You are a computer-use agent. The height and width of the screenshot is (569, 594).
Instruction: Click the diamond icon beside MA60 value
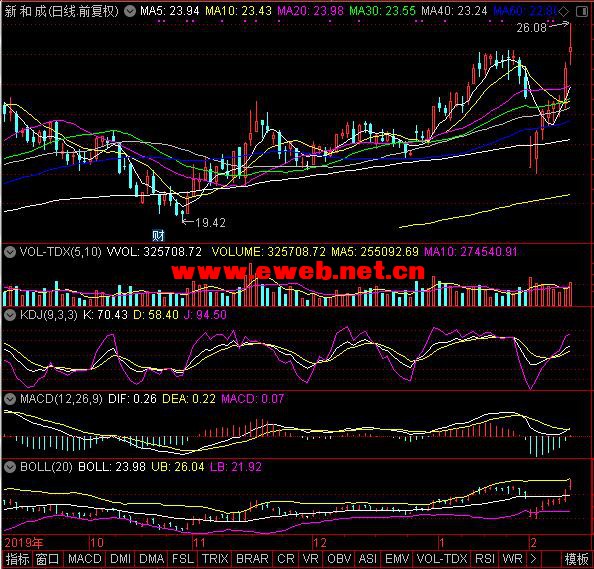(x=564, y=12)
